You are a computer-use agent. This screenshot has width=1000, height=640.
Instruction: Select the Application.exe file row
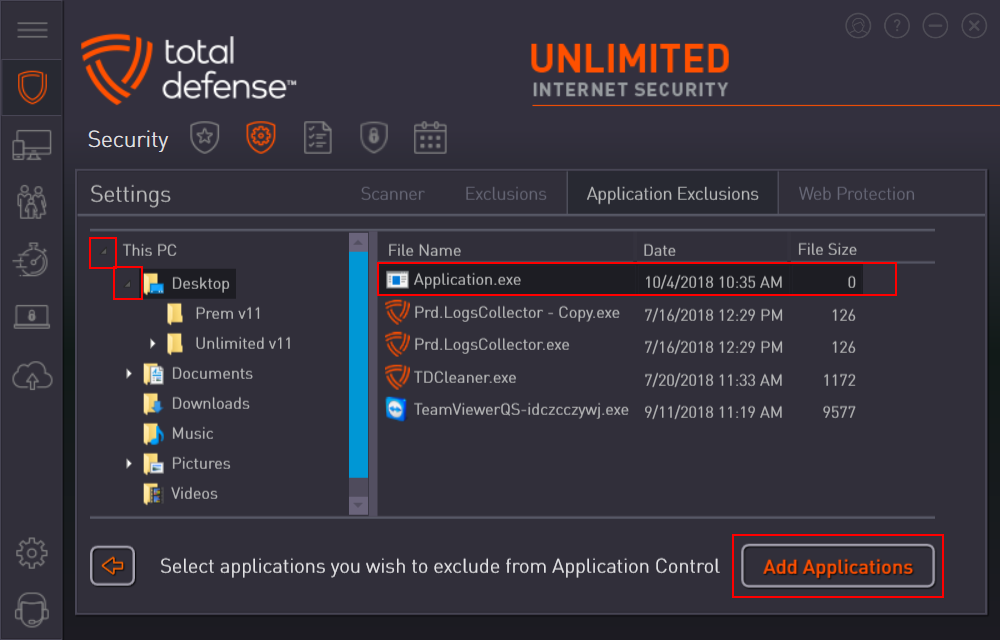pos(622,280)
